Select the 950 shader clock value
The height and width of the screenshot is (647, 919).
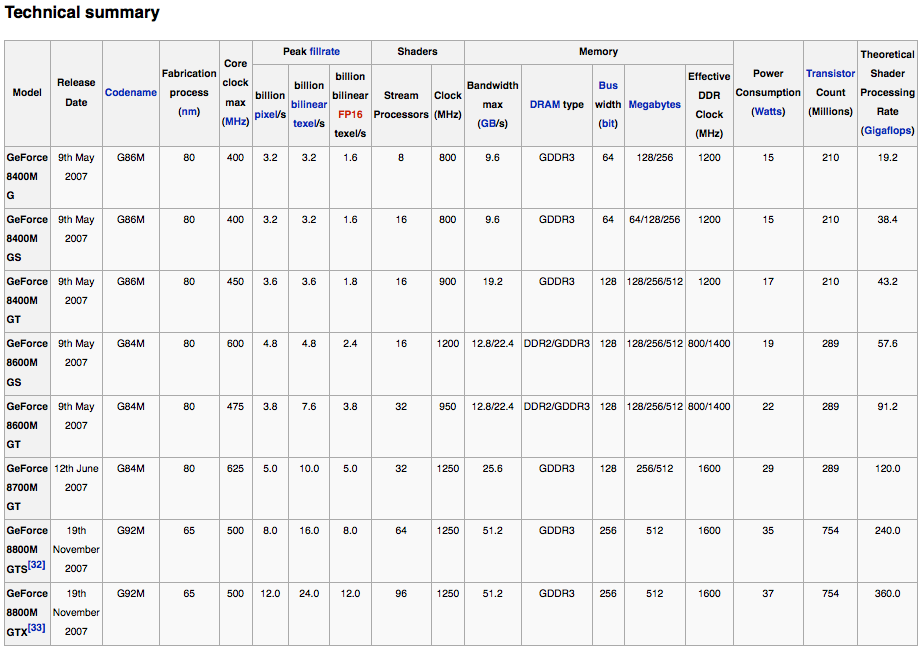pos(448,407)
